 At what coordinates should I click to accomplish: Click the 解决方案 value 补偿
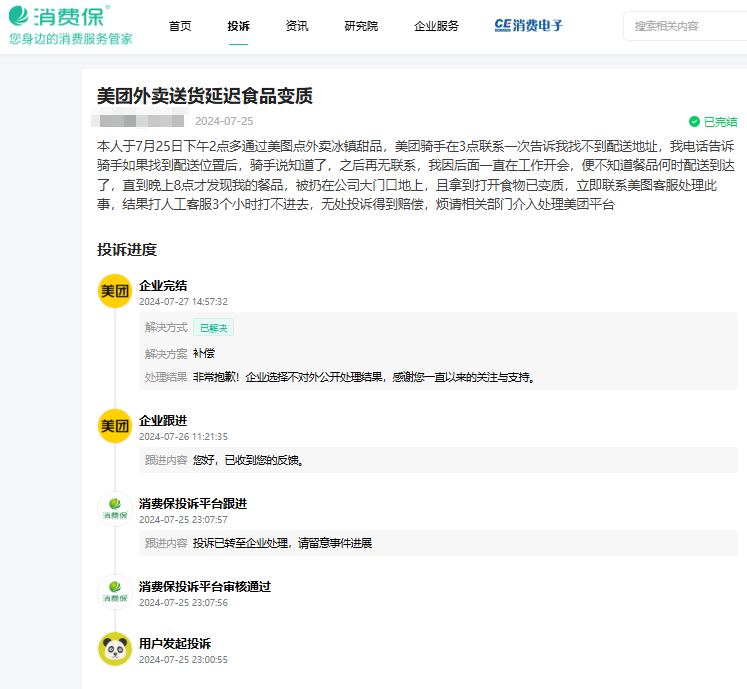pyautogui.click(x=204, y=354)
